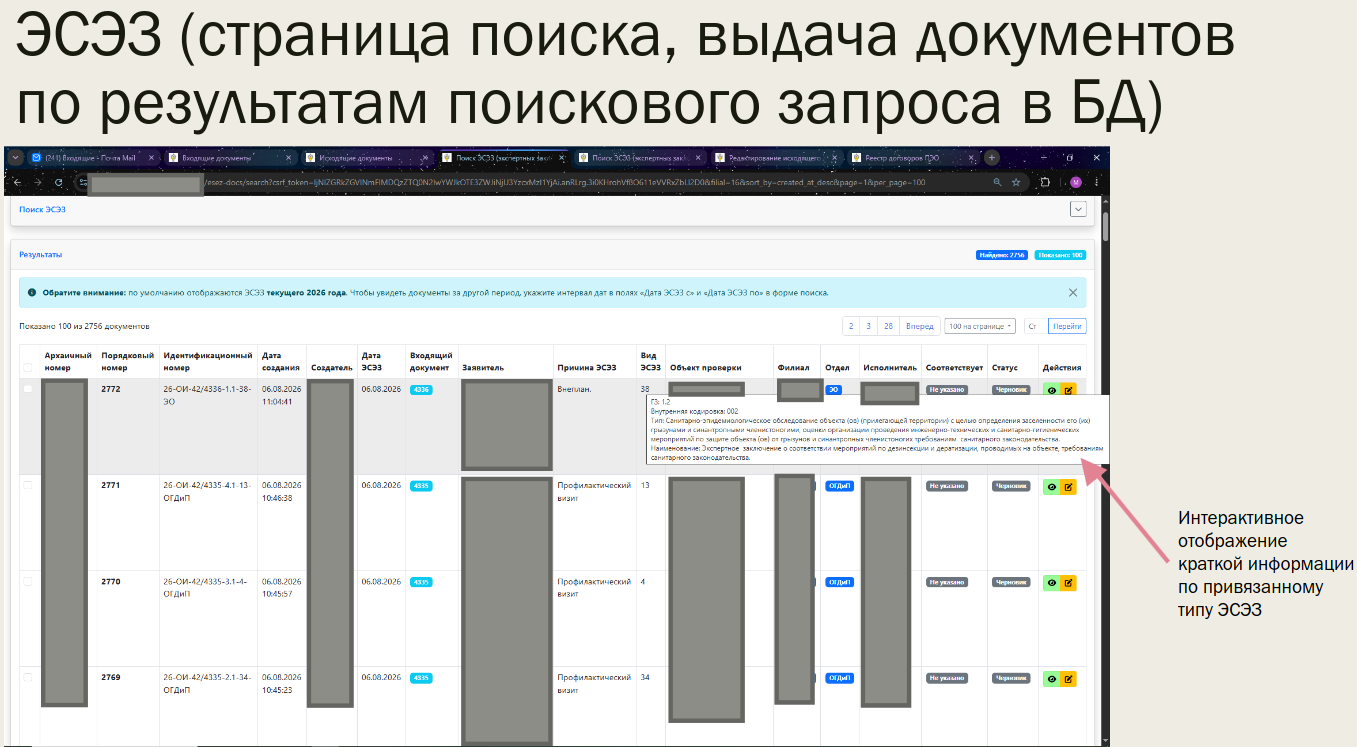
Task: Click the 'Найдено: 2756' badge
Action: pyautogui.click(x=1002, y=255)
